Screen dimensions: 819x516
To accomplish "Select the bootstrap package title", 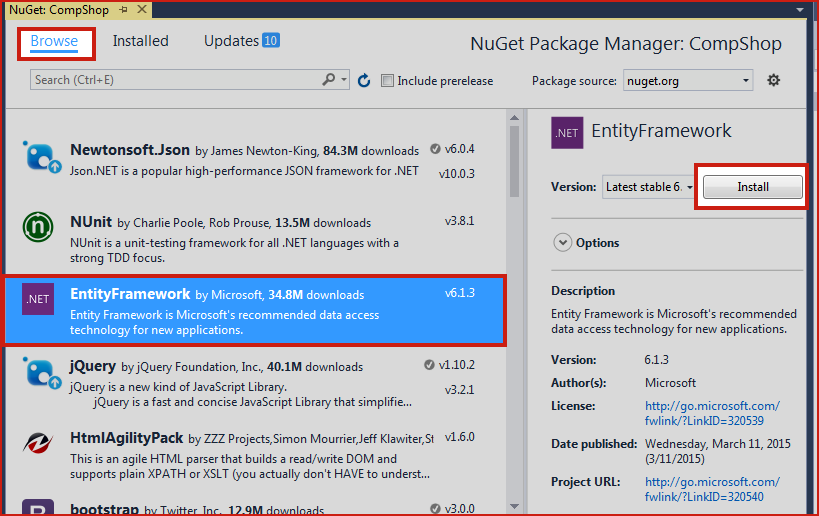I will pos(104,509).
